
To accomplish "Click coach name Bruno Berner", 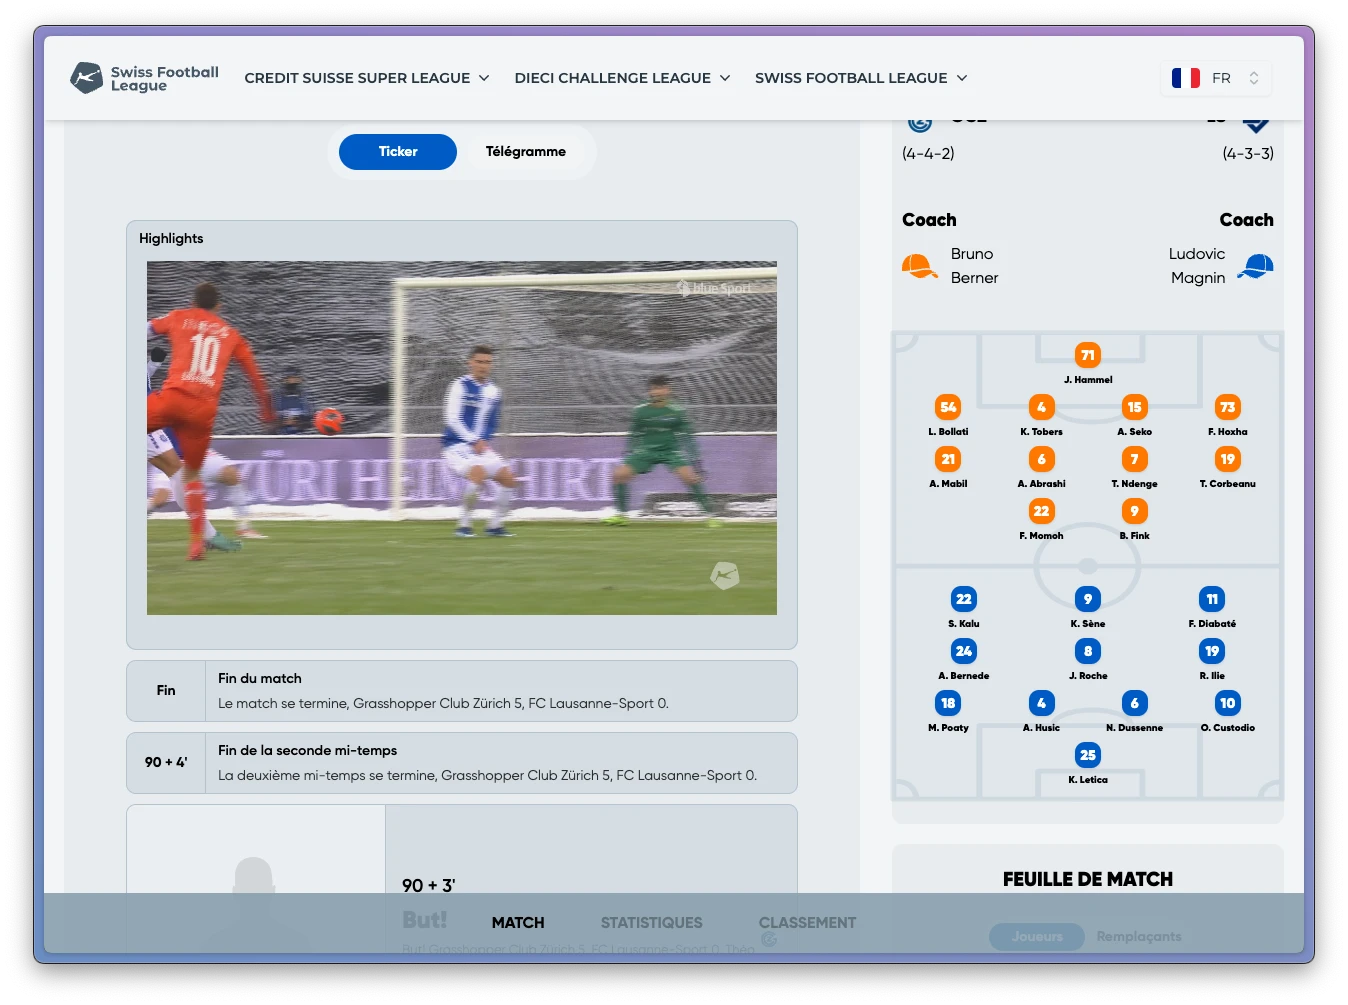I will click(x=974, y=266).
